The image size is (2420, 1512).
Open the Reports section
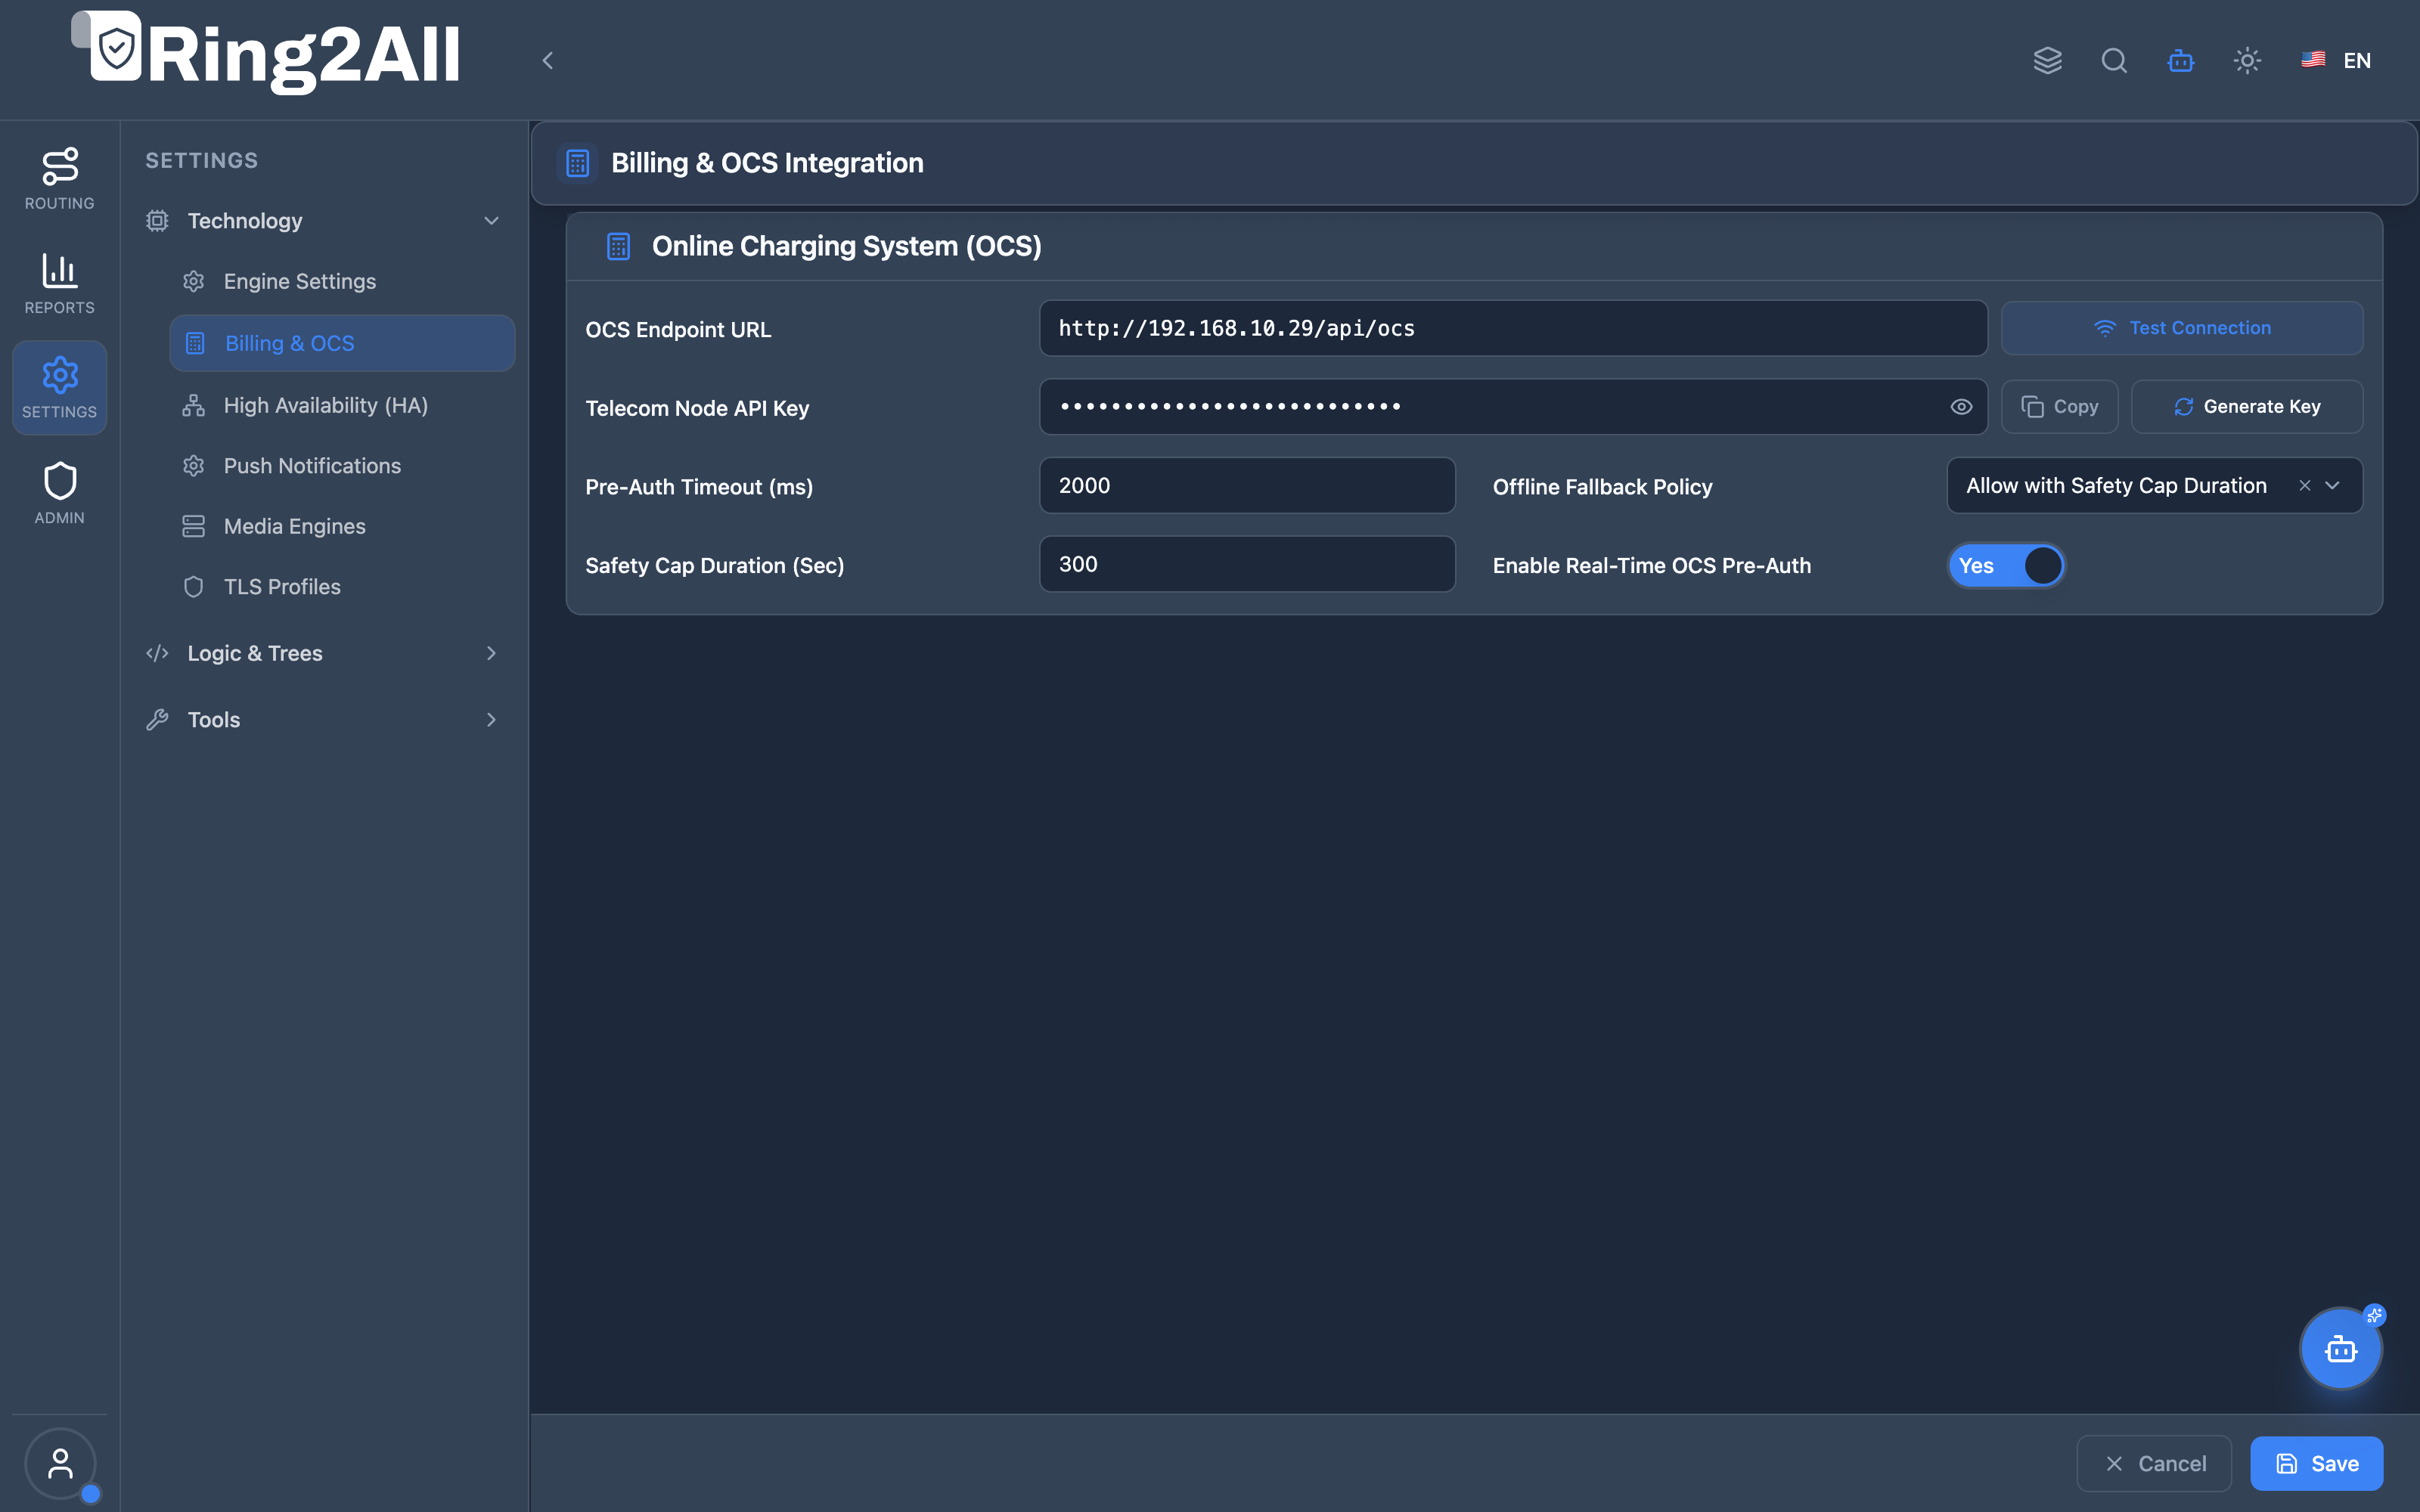tap(59, 283)
